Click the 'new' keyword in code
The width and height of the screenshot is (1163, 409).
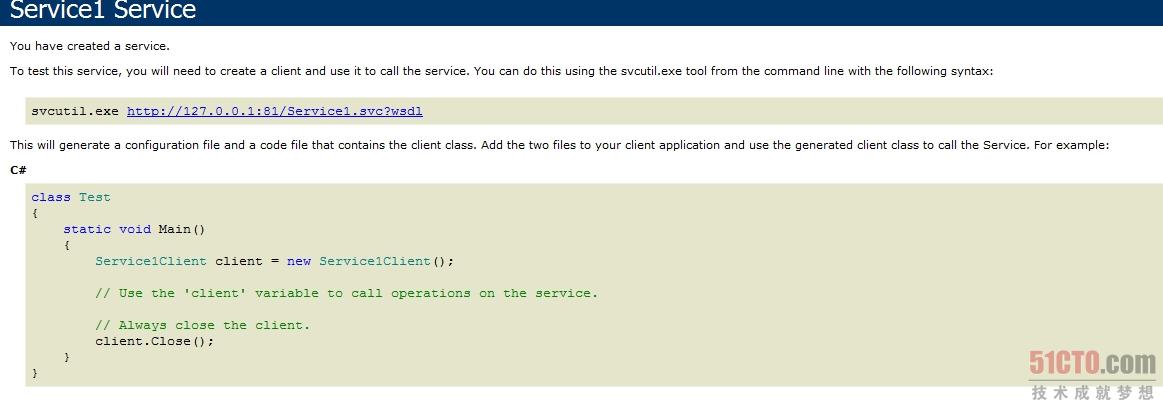click(x=299, y=261)
